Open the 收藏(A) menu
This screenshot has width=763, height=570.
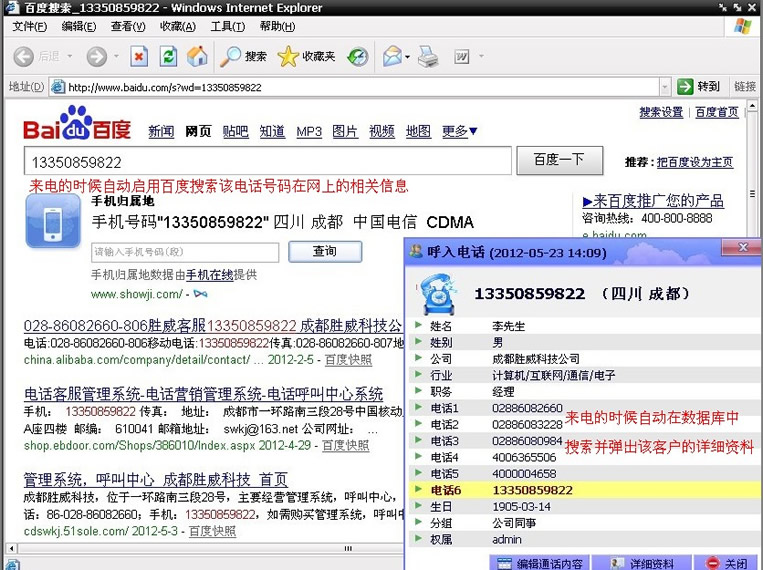178,26
